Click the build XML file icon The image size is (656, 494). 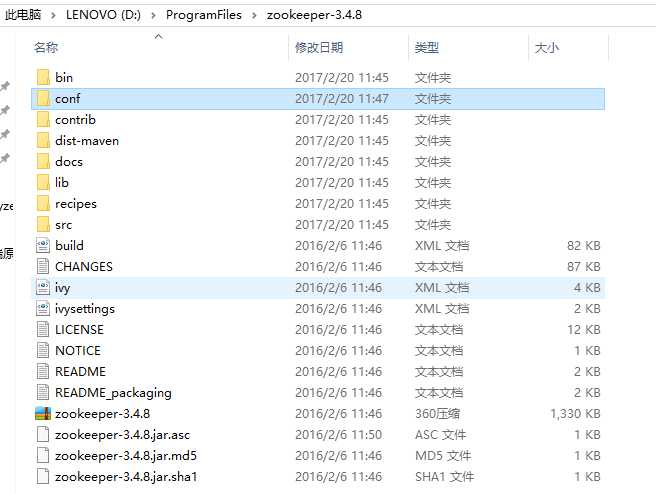tap(43, 246)
